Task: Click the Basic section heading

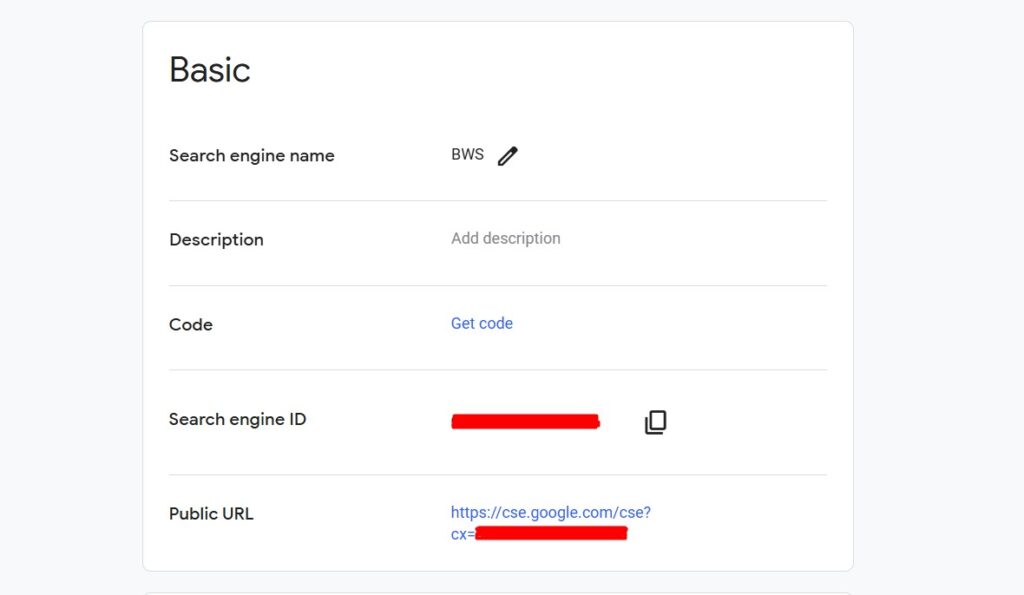Action: [x=209, y=69]
